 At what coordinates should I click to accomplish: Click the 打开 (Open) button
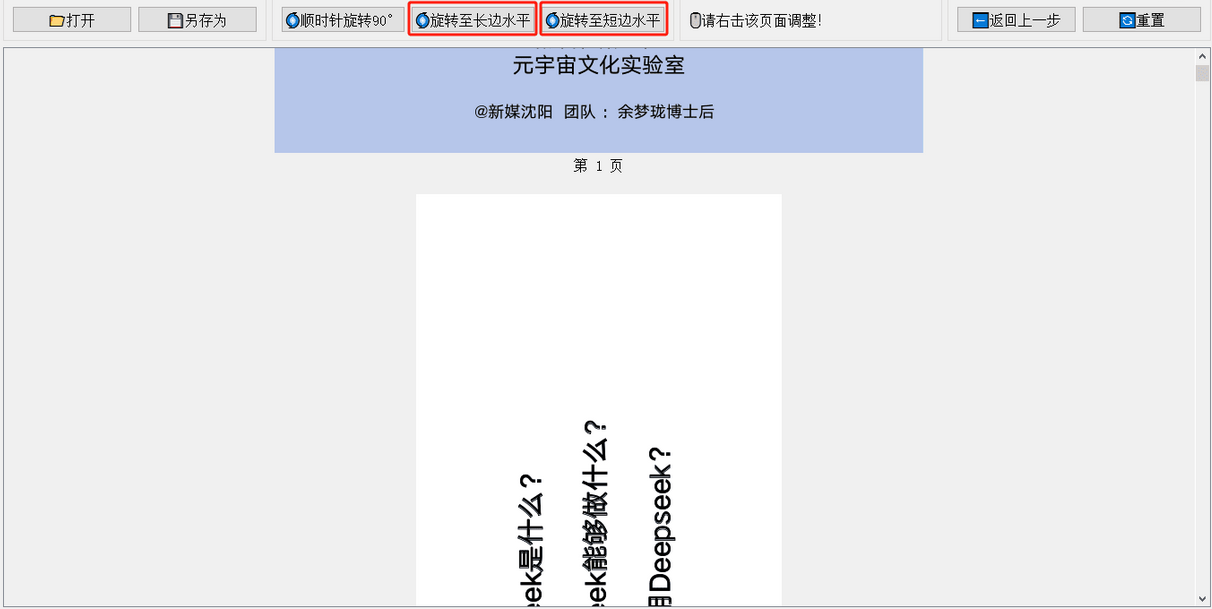click(72, 20)
